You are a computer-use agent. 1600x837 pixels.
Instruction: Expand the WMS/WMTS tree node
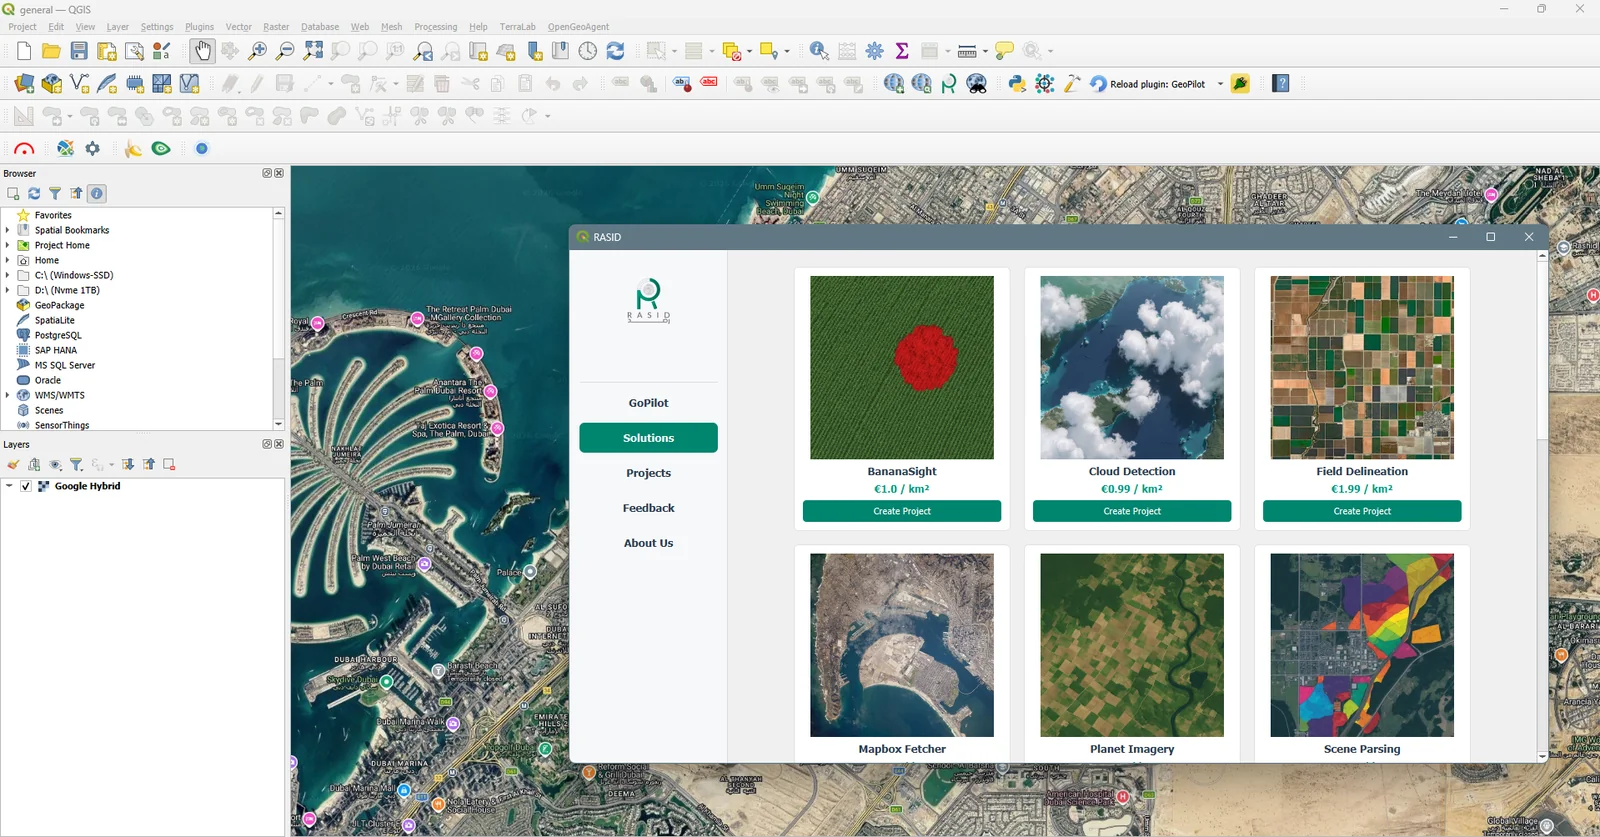click(7, 395)
